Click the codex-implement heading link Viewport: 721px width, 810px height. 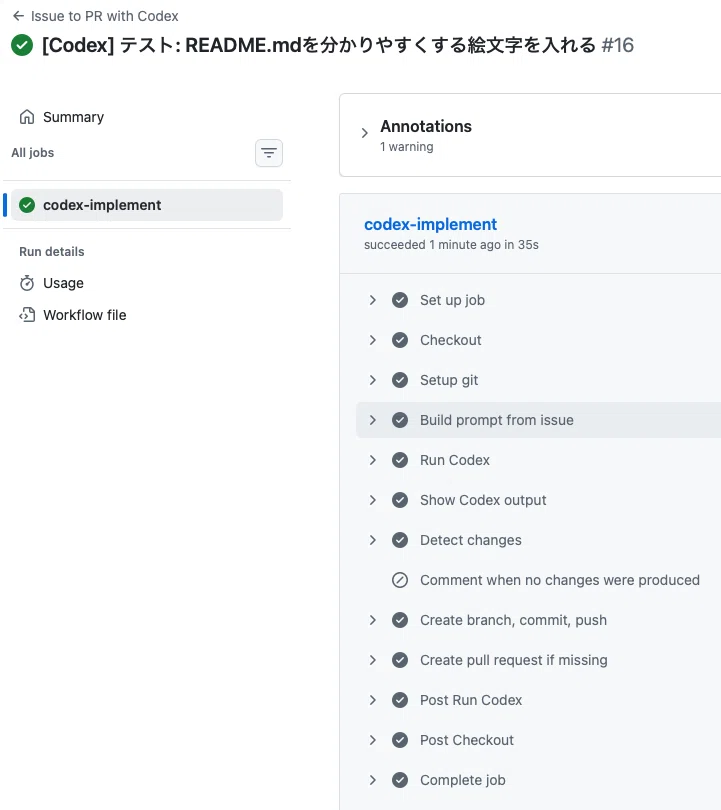(430, 224)
